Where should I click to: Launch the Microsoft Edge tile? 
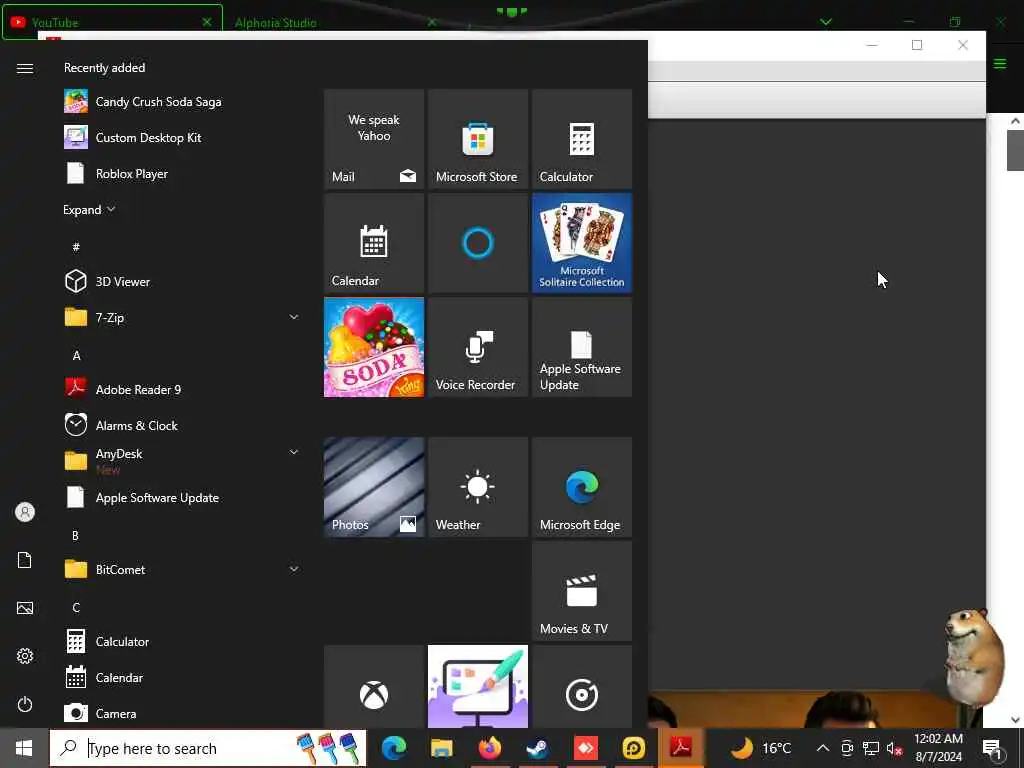click(582, 487)
